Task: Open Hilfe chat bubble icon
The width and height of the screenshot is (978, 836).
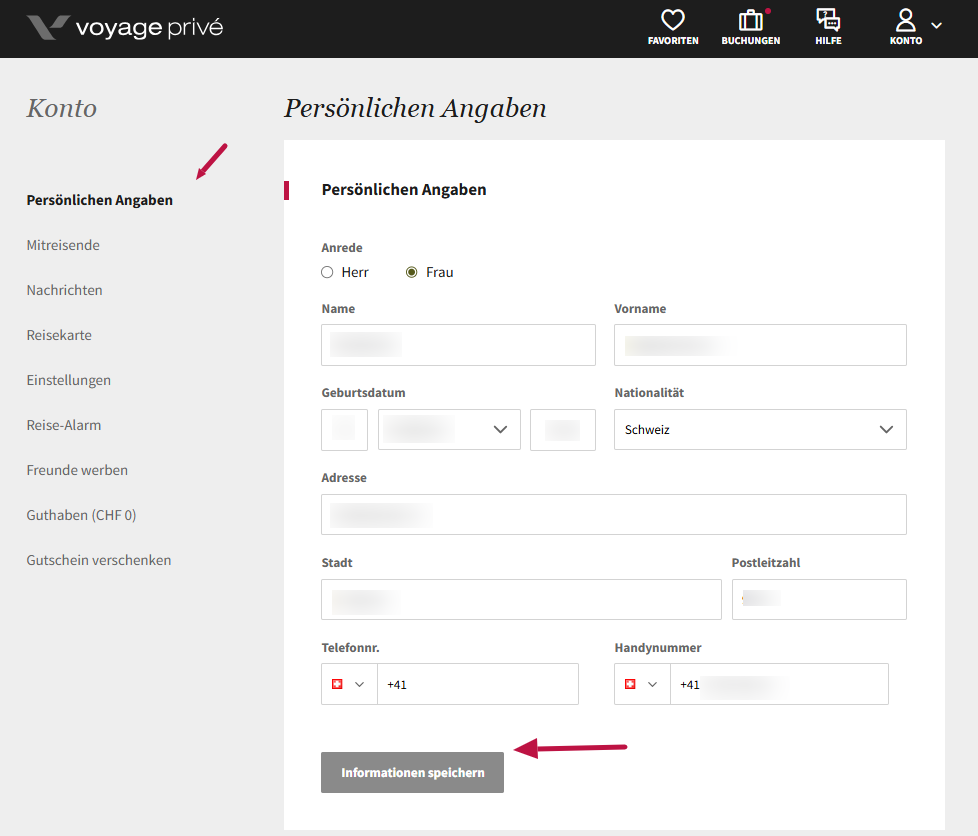Action: point(828,21)
